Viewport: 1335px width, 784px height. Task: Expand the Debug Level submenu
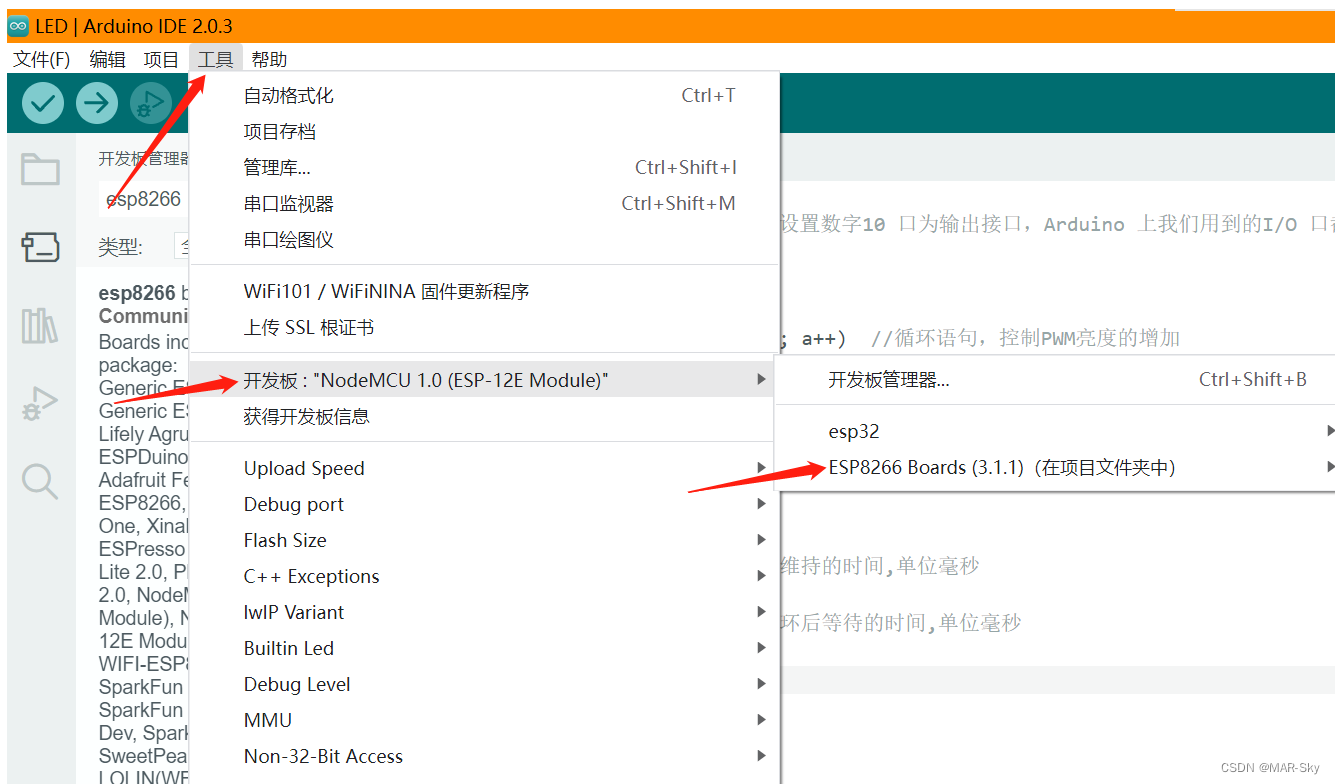[x=484, y=684]
